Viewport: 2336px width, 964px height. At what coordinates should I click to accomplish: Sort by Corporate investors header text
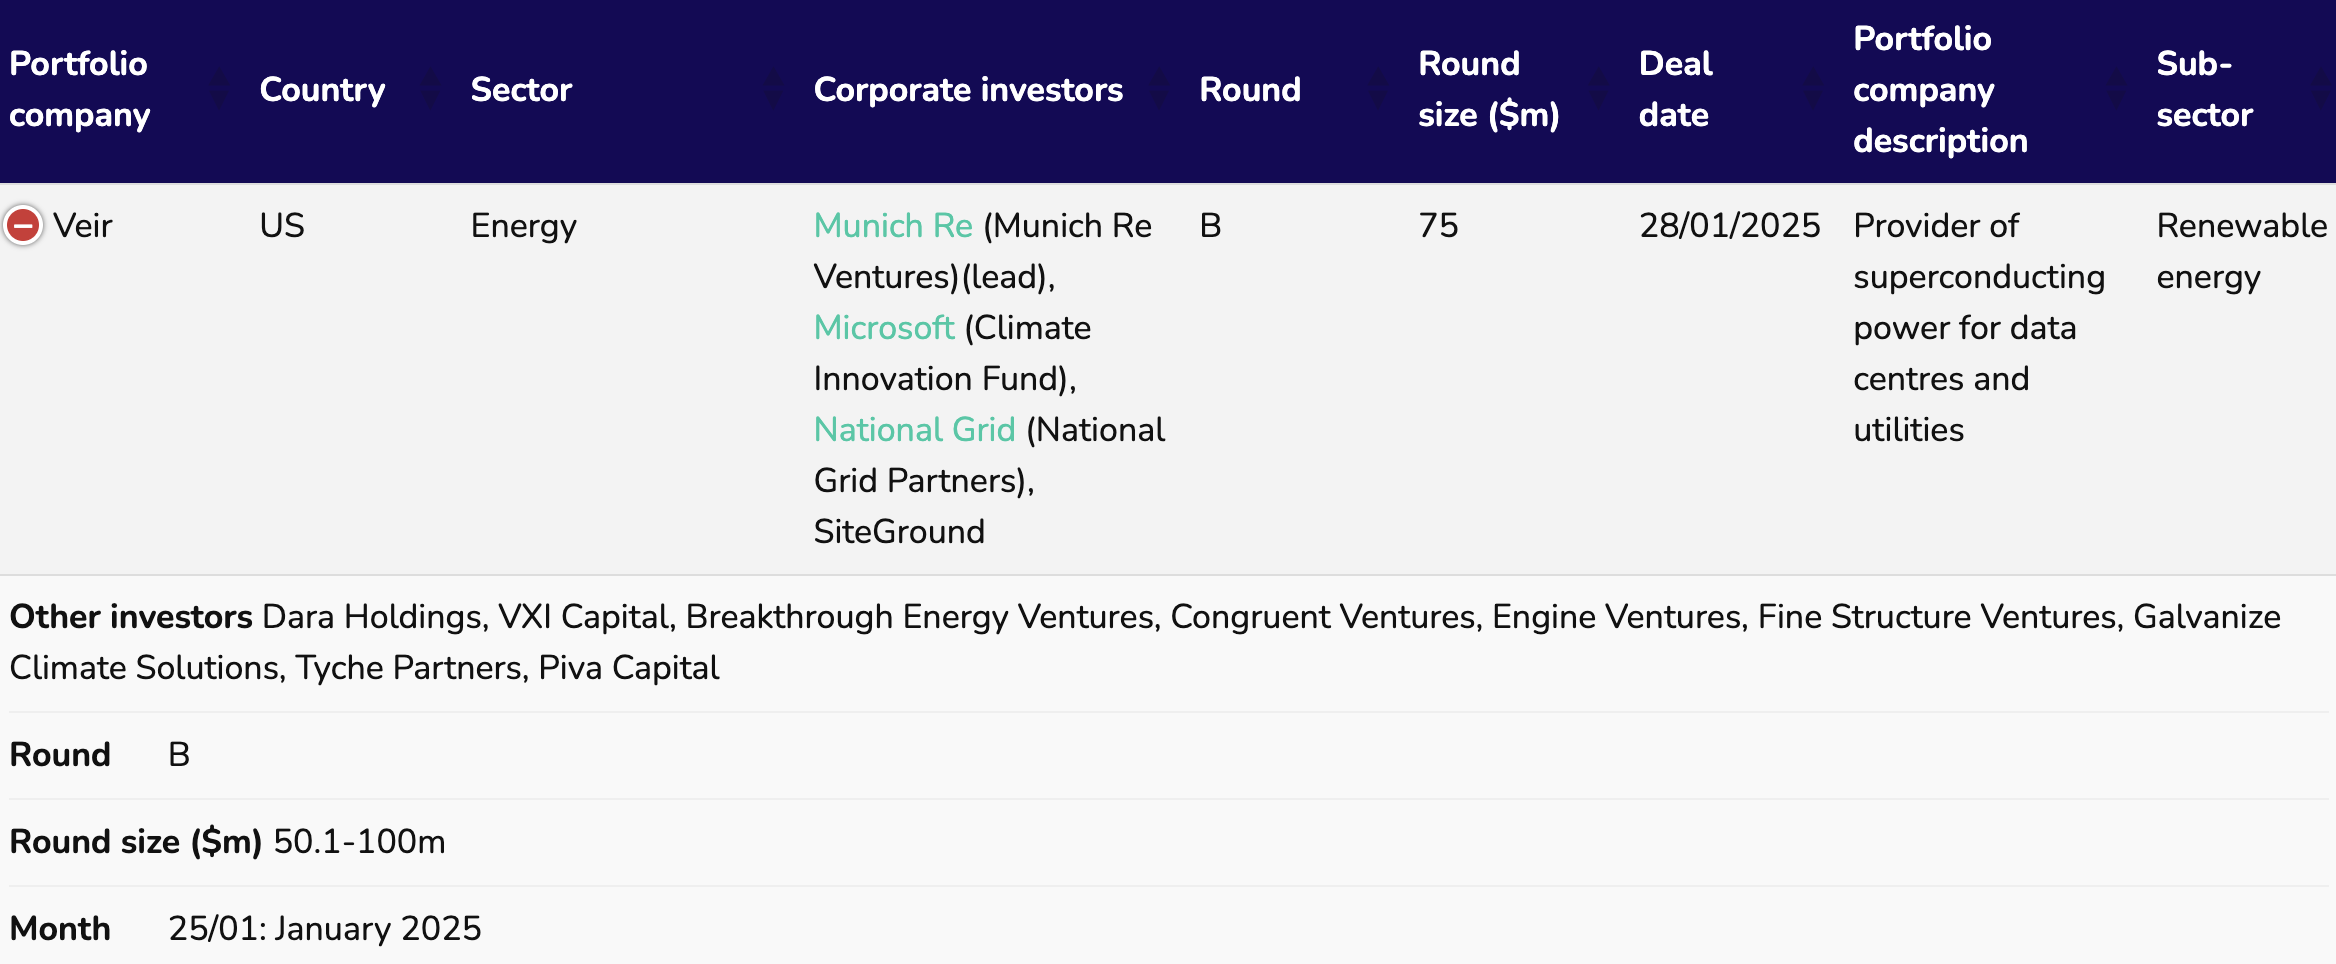coord(968,90)
